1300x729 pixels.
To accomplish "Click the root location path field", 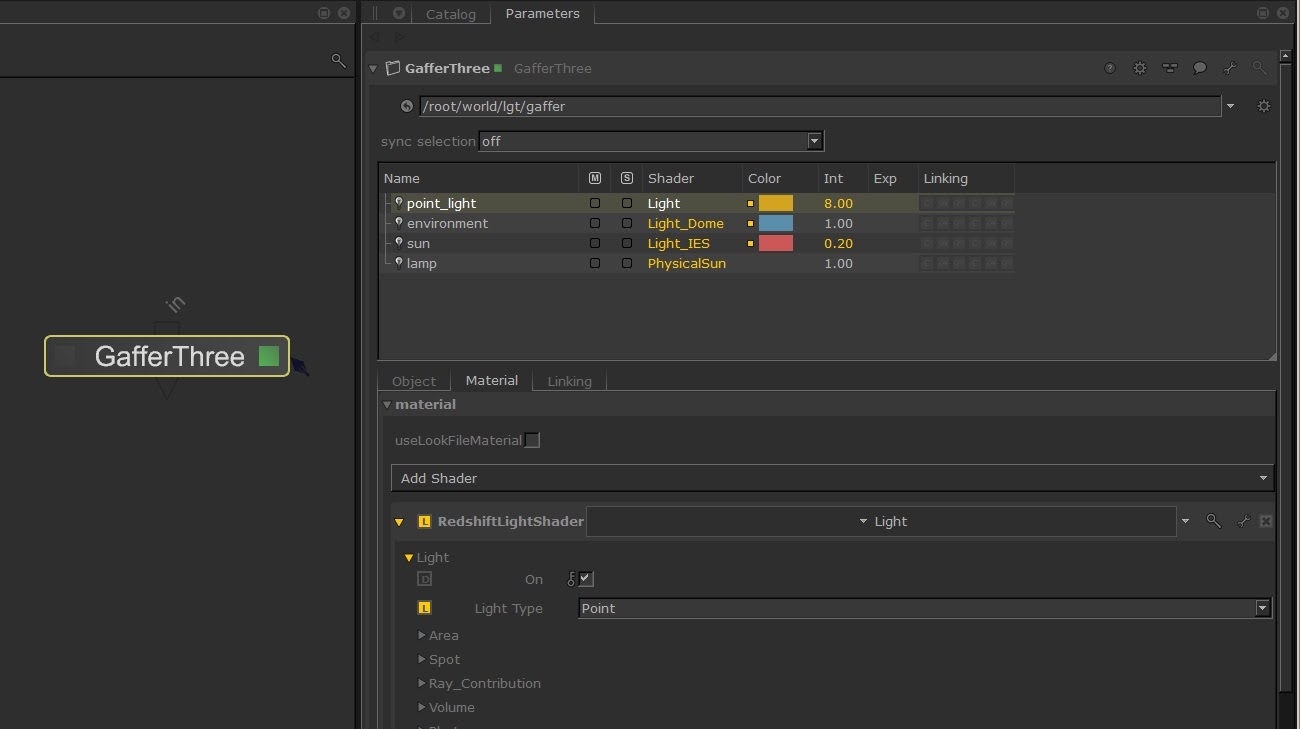I will coord(820,106).
